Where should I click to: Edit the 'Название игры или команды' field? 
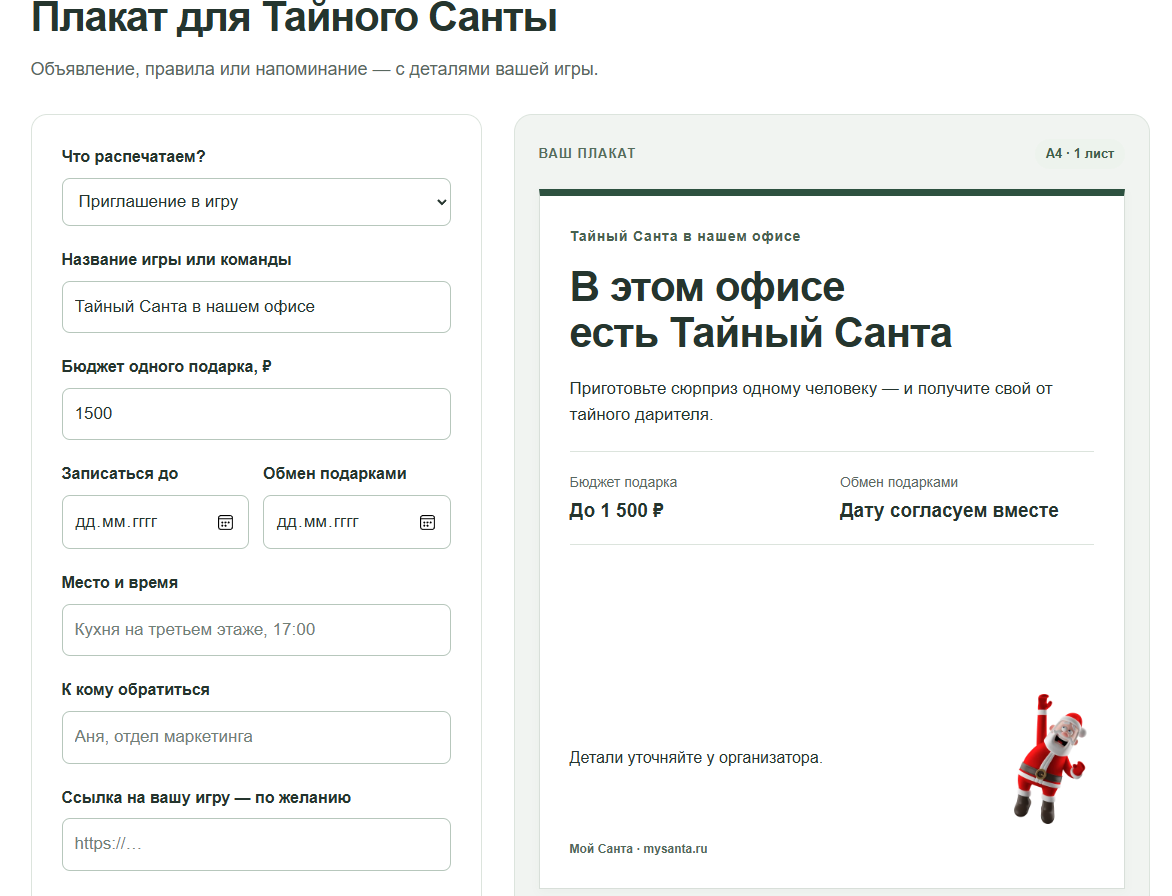[x=256, y=306]
